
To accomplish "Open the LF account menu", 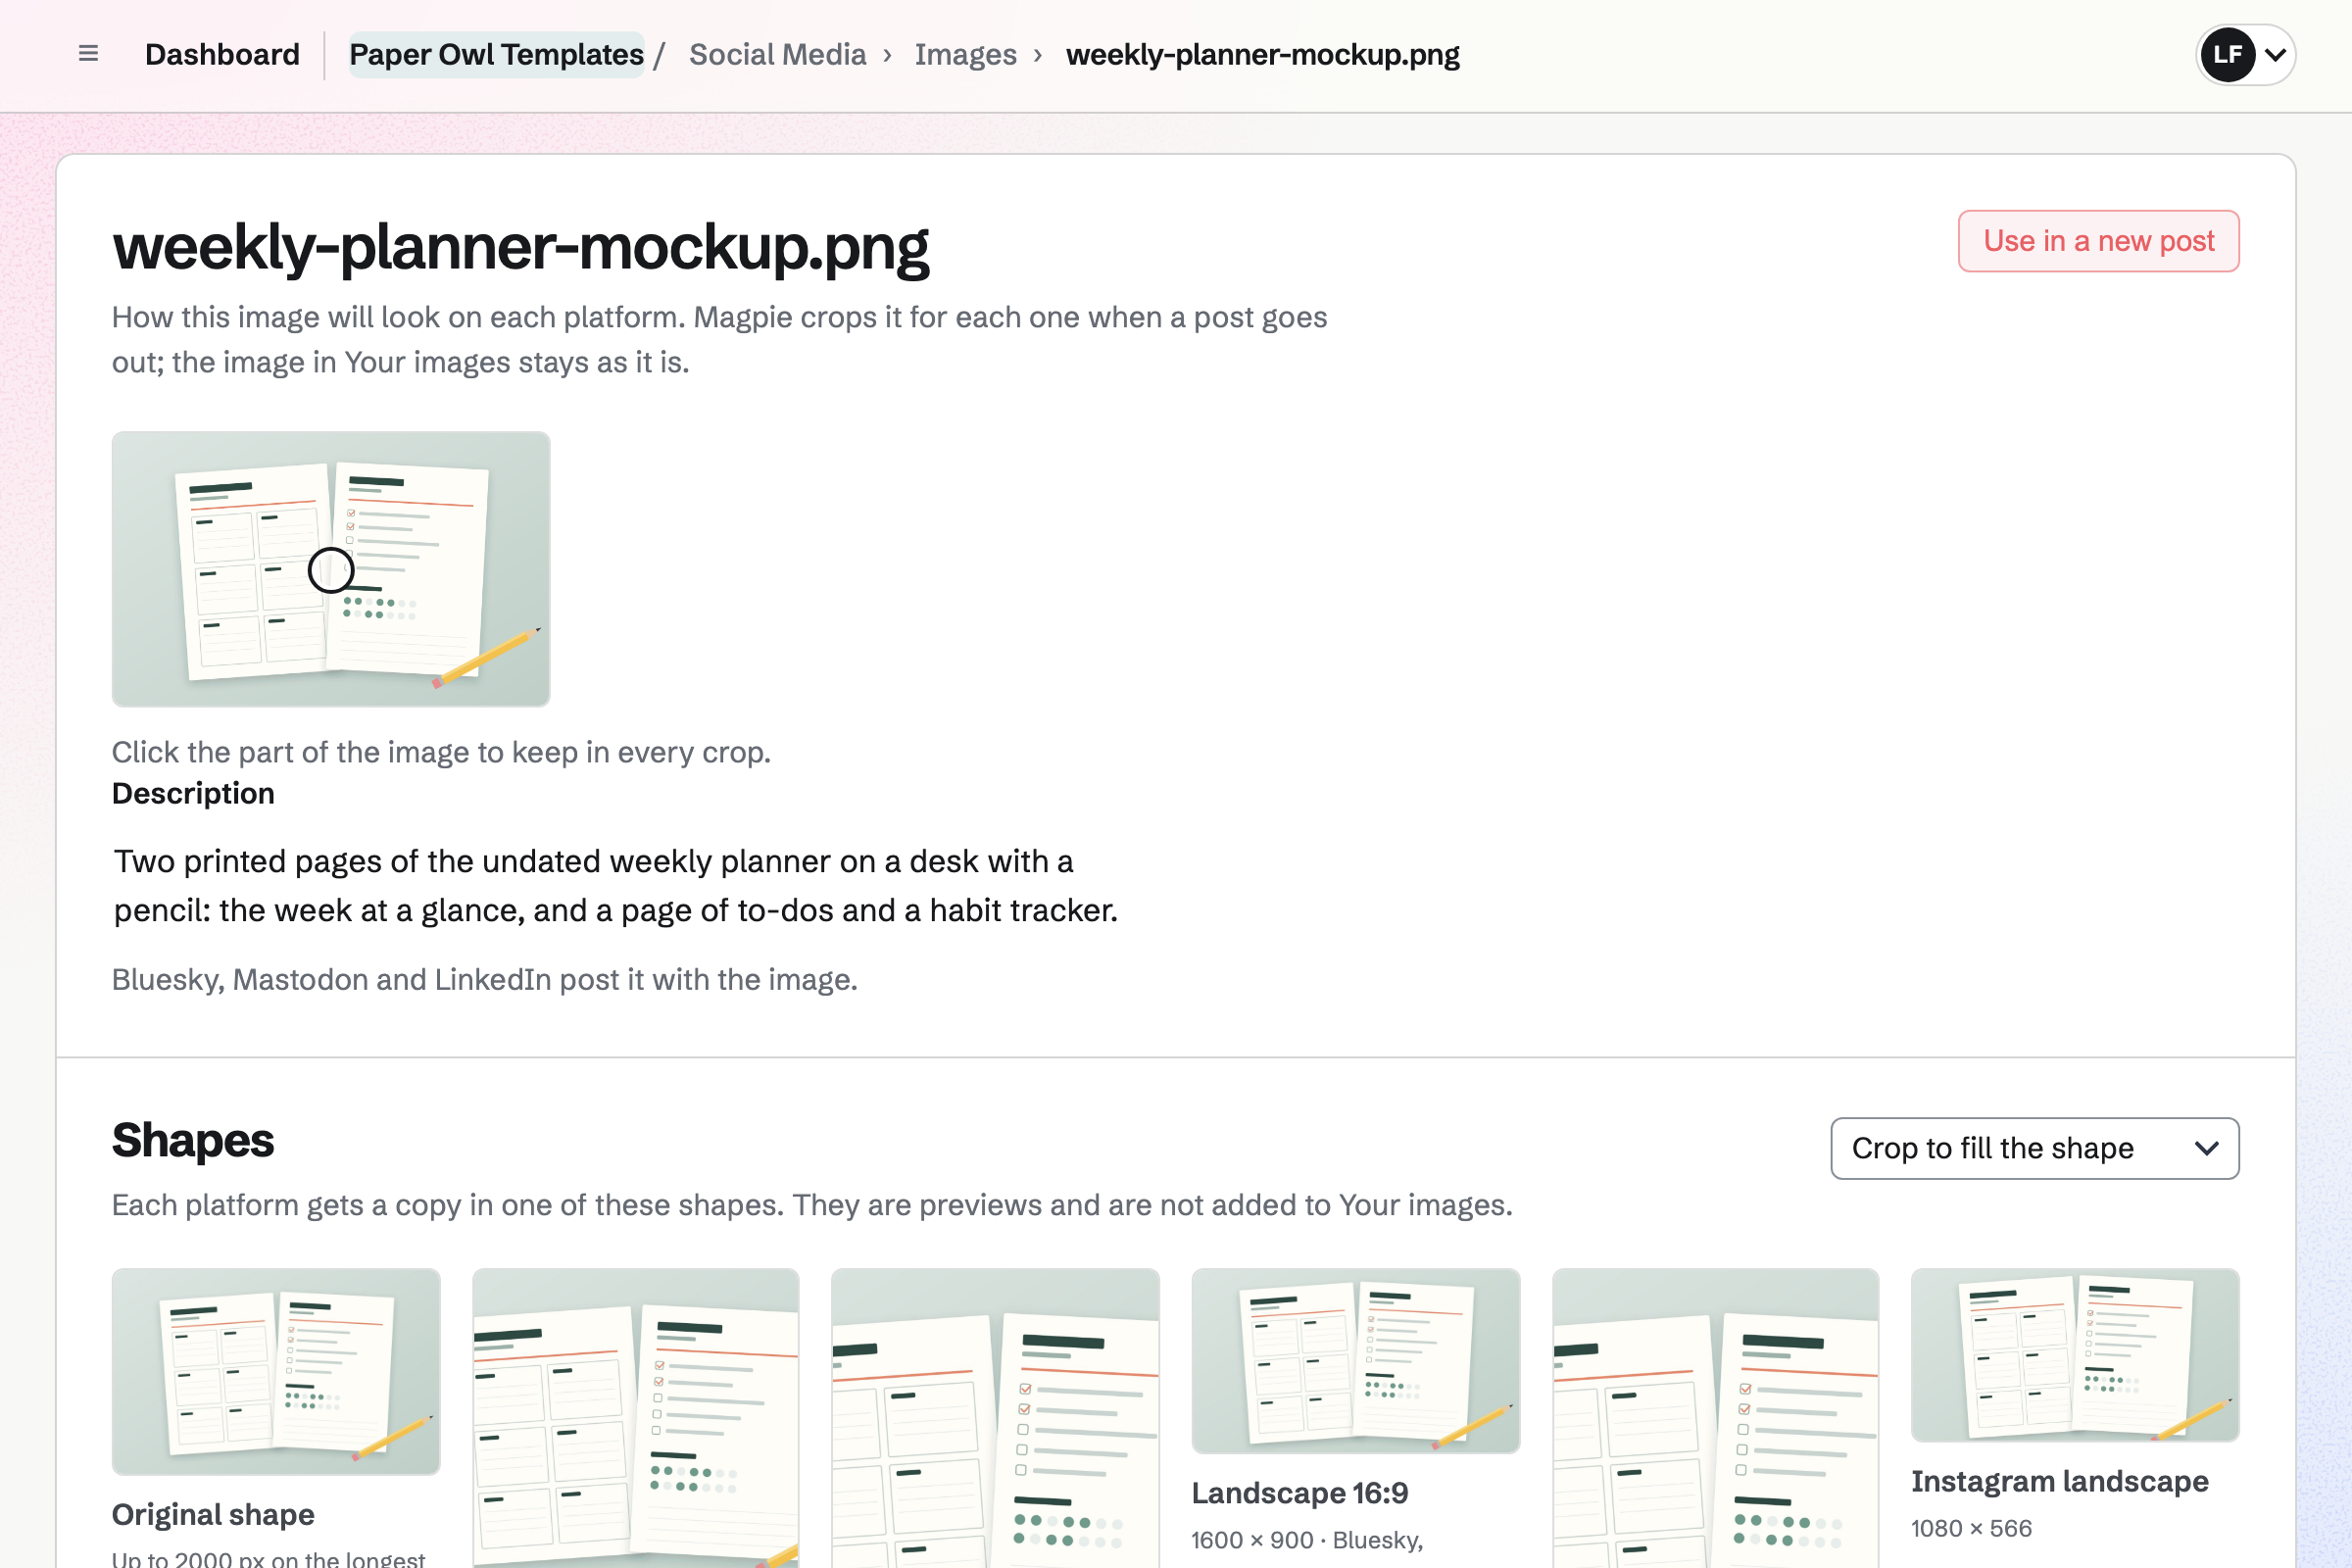I will pos(2245,54).
